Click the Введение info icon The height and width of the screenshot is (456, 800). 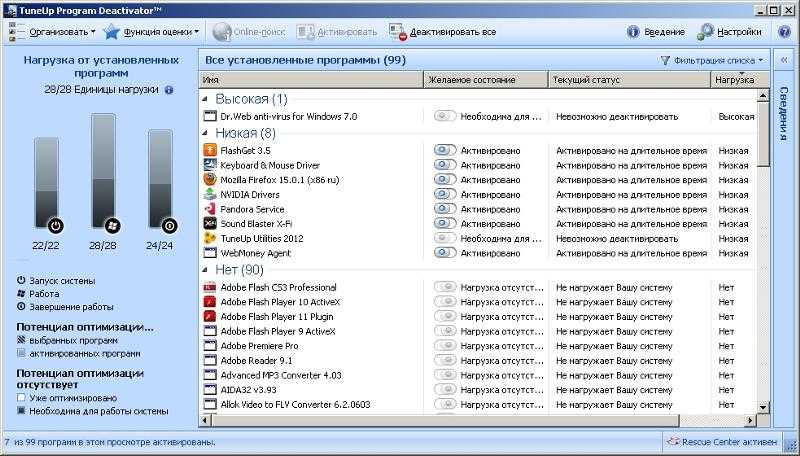tap(633, 32)
